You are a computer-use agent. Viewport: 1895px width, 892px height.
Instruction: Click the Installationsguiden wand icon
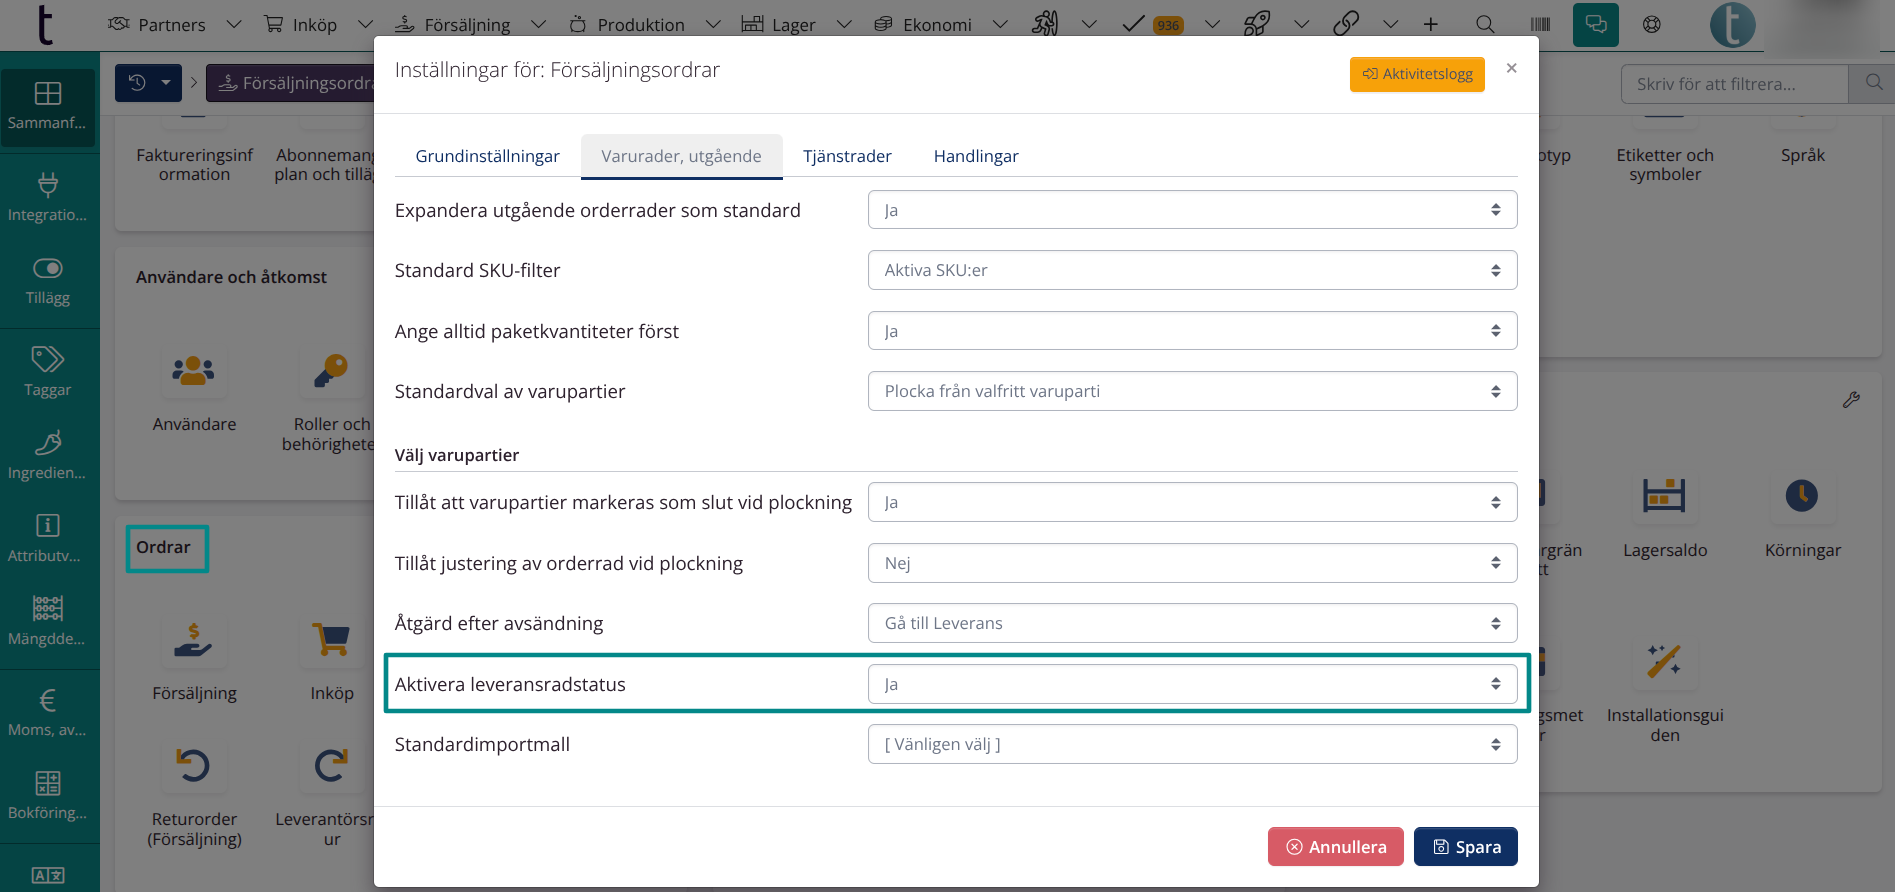point(1664,661)
